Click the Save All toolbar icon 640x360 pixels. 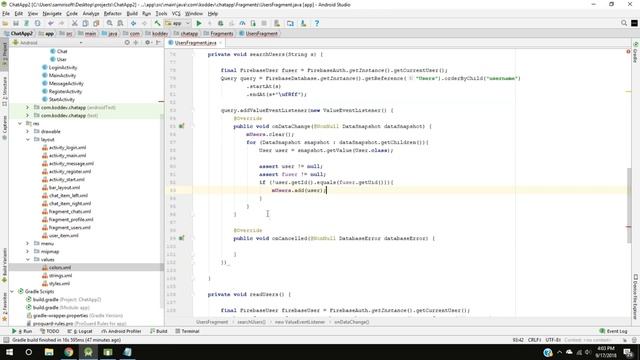[16, 23]
